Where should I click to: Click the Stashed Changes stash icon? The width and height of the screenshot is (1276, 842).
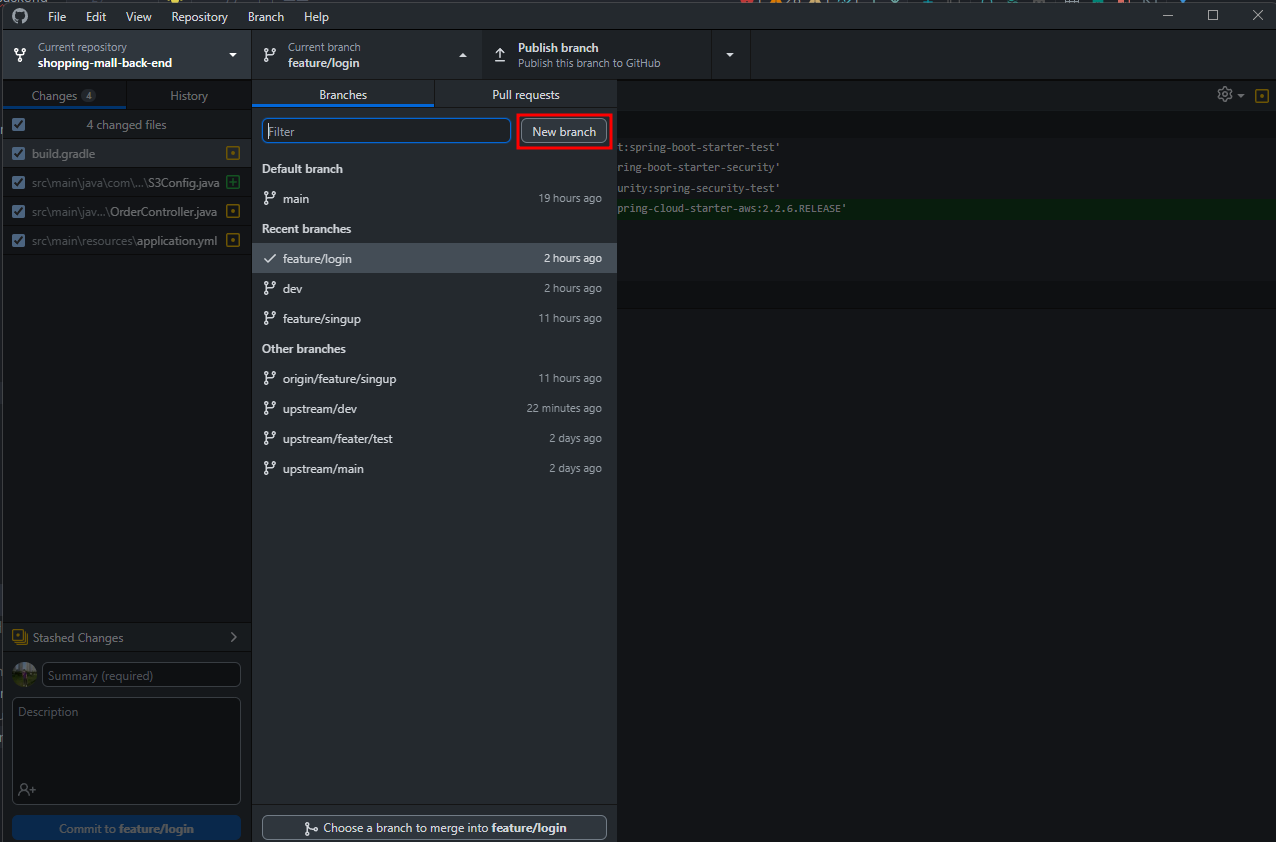click(x=20, y=638)
